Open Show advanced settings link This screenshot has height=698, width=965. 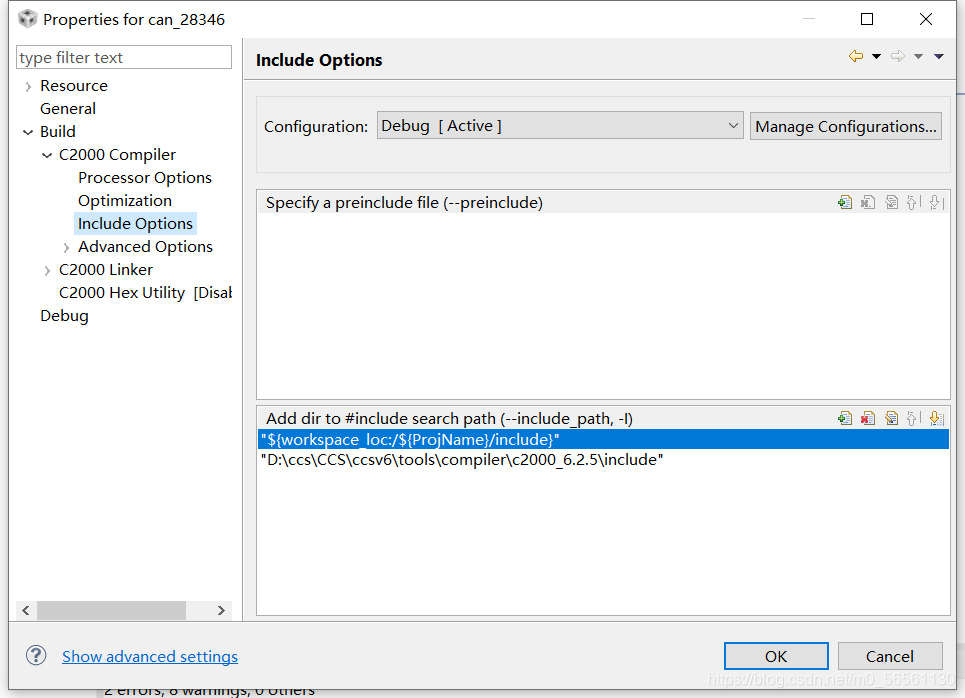coord(150,656)
